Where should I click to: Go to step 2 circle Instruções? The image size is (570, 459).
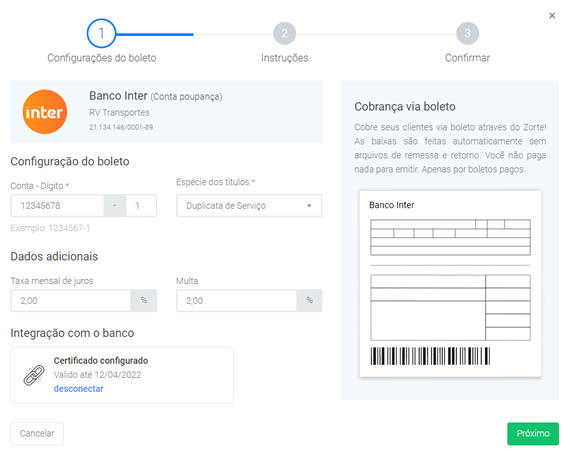[x=284, y=33]
